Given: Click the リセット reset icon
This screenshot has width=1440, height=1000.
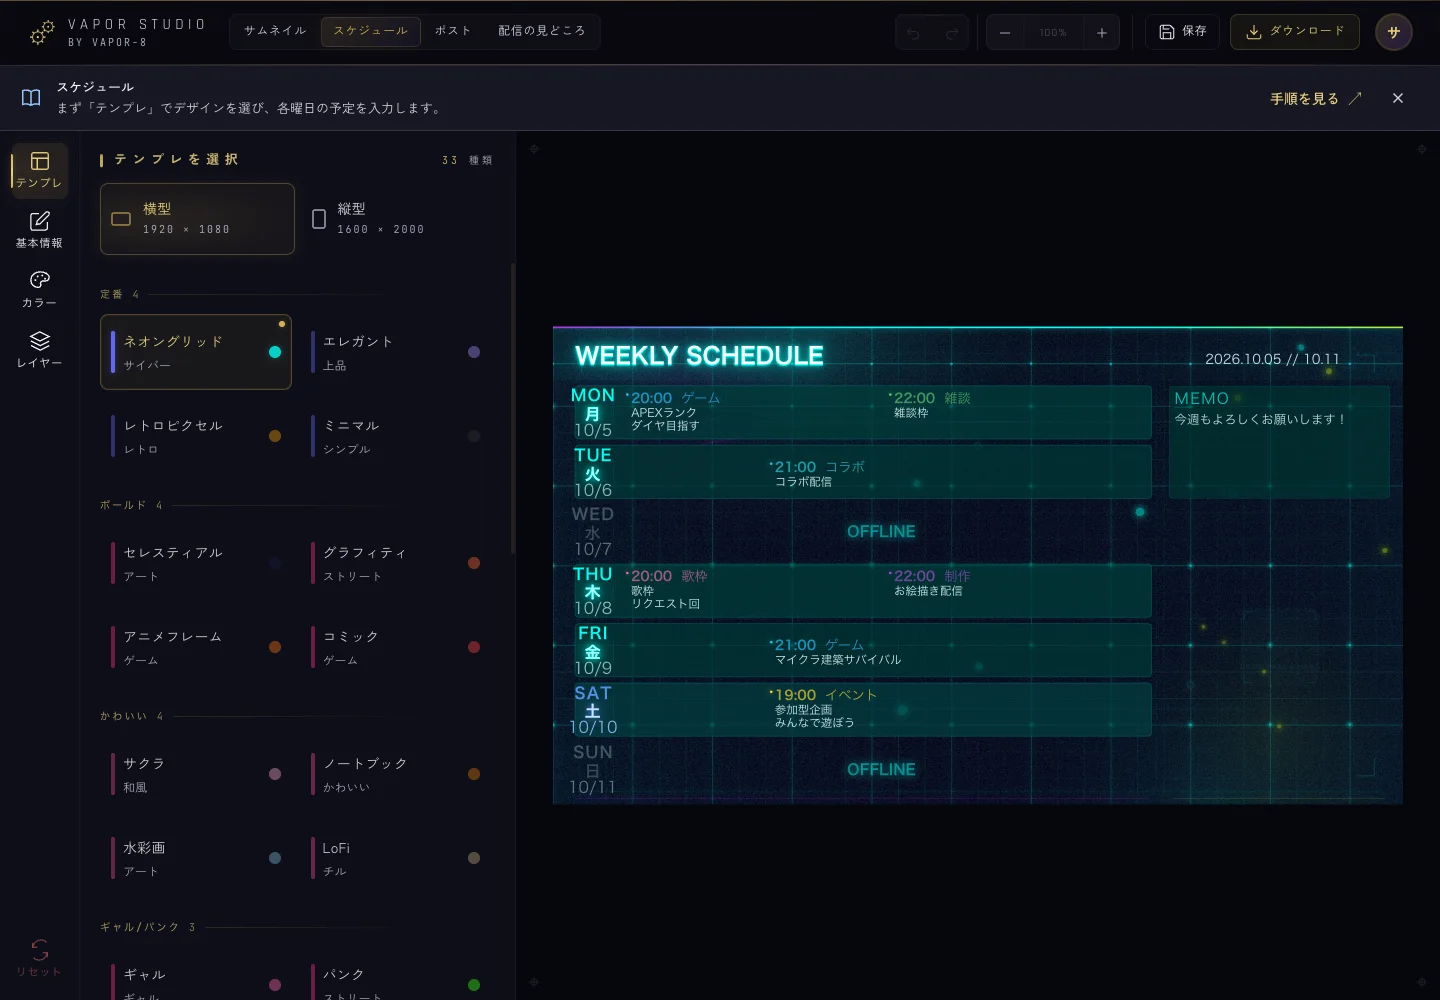Looking at the screenshot, I should click(40, 957).
